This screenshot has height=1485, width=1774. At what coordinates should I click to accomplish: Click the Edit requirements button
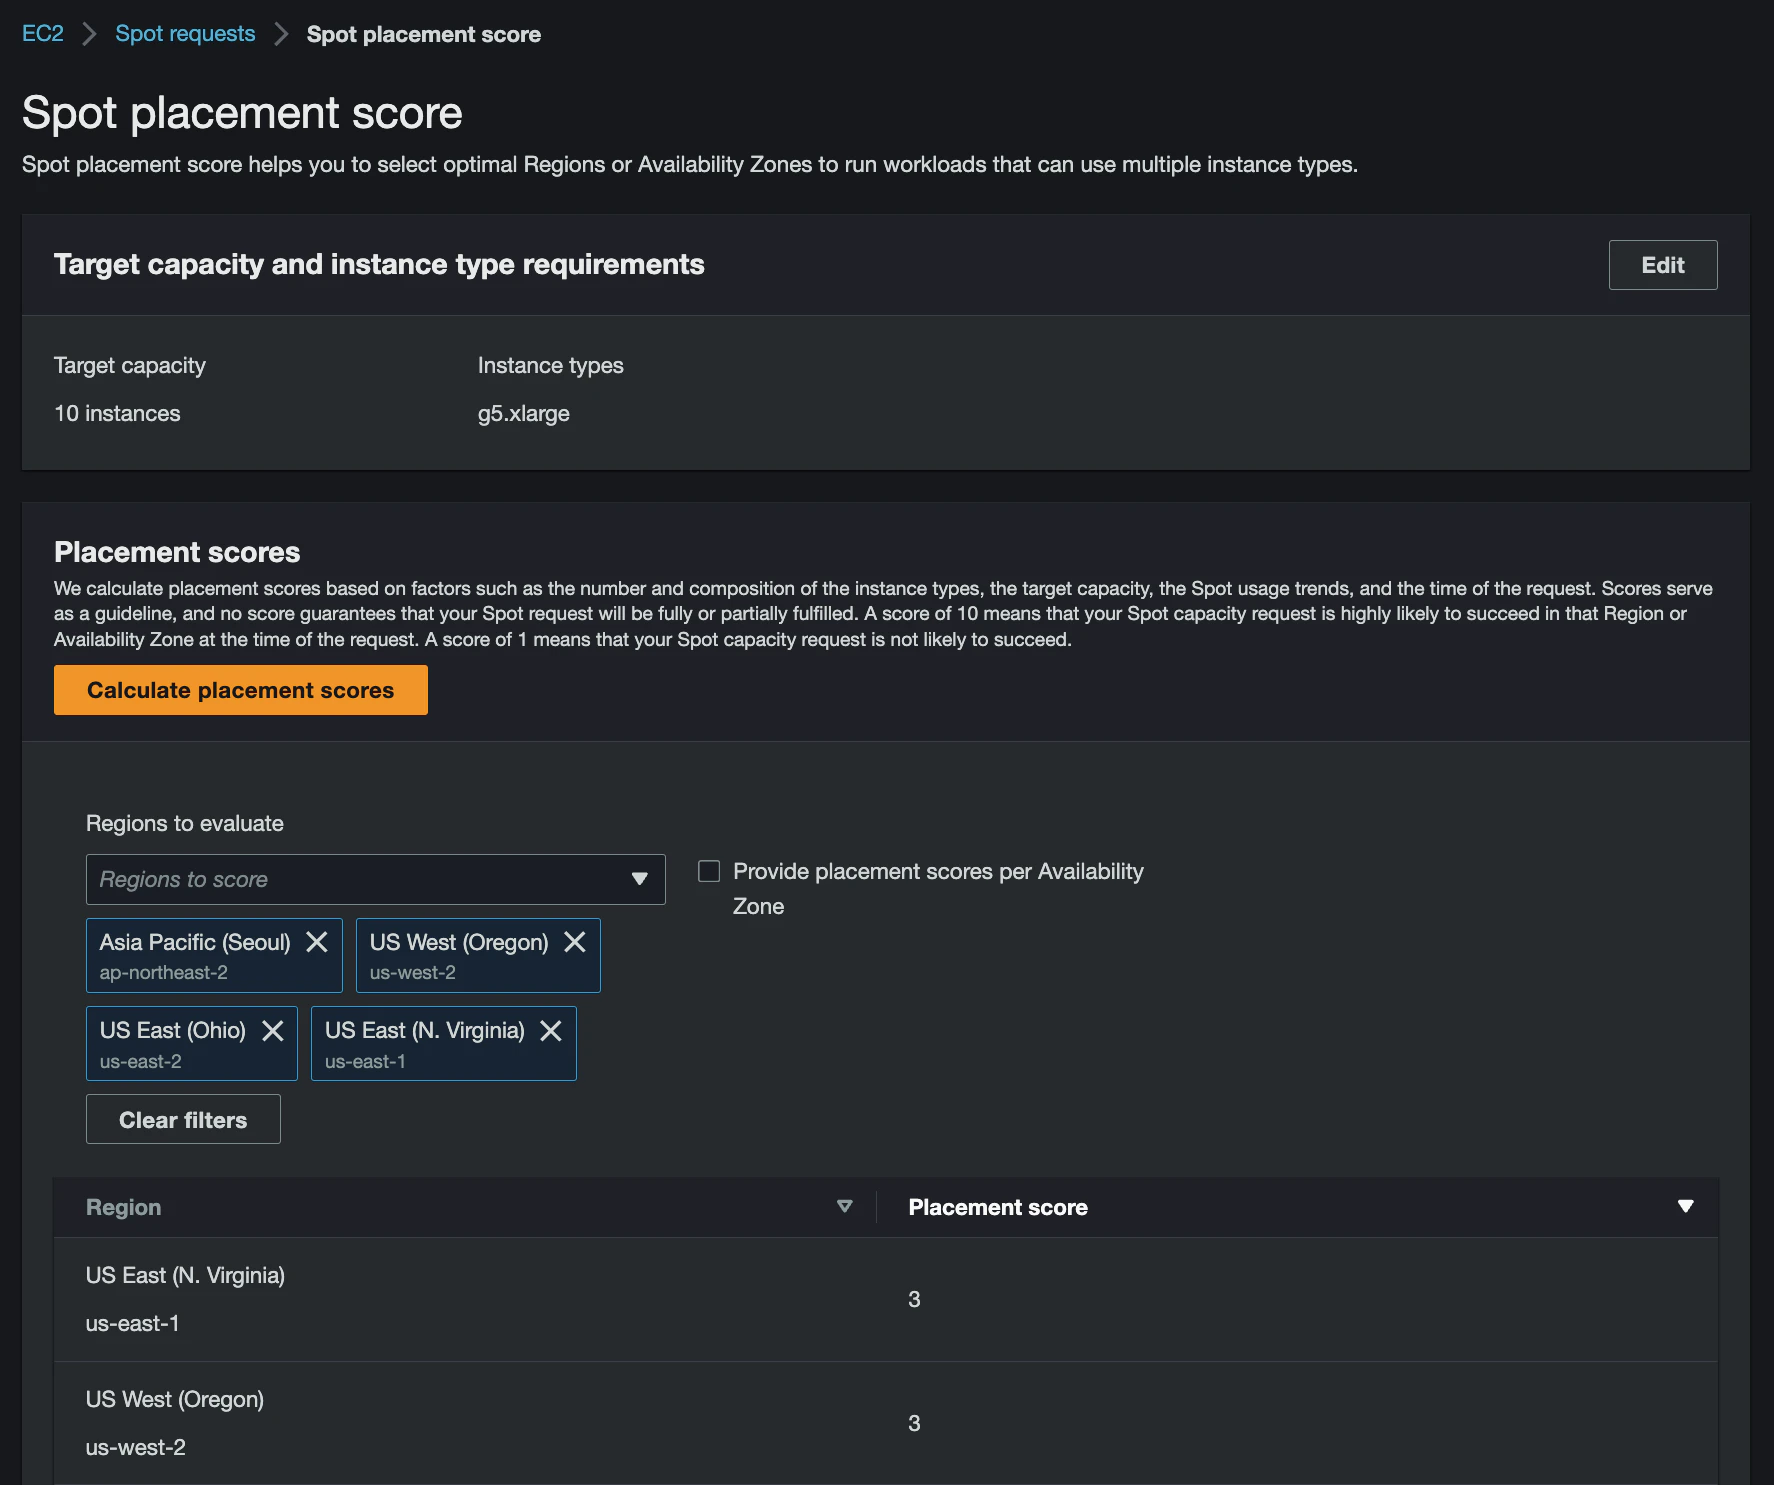[1663, 265]
